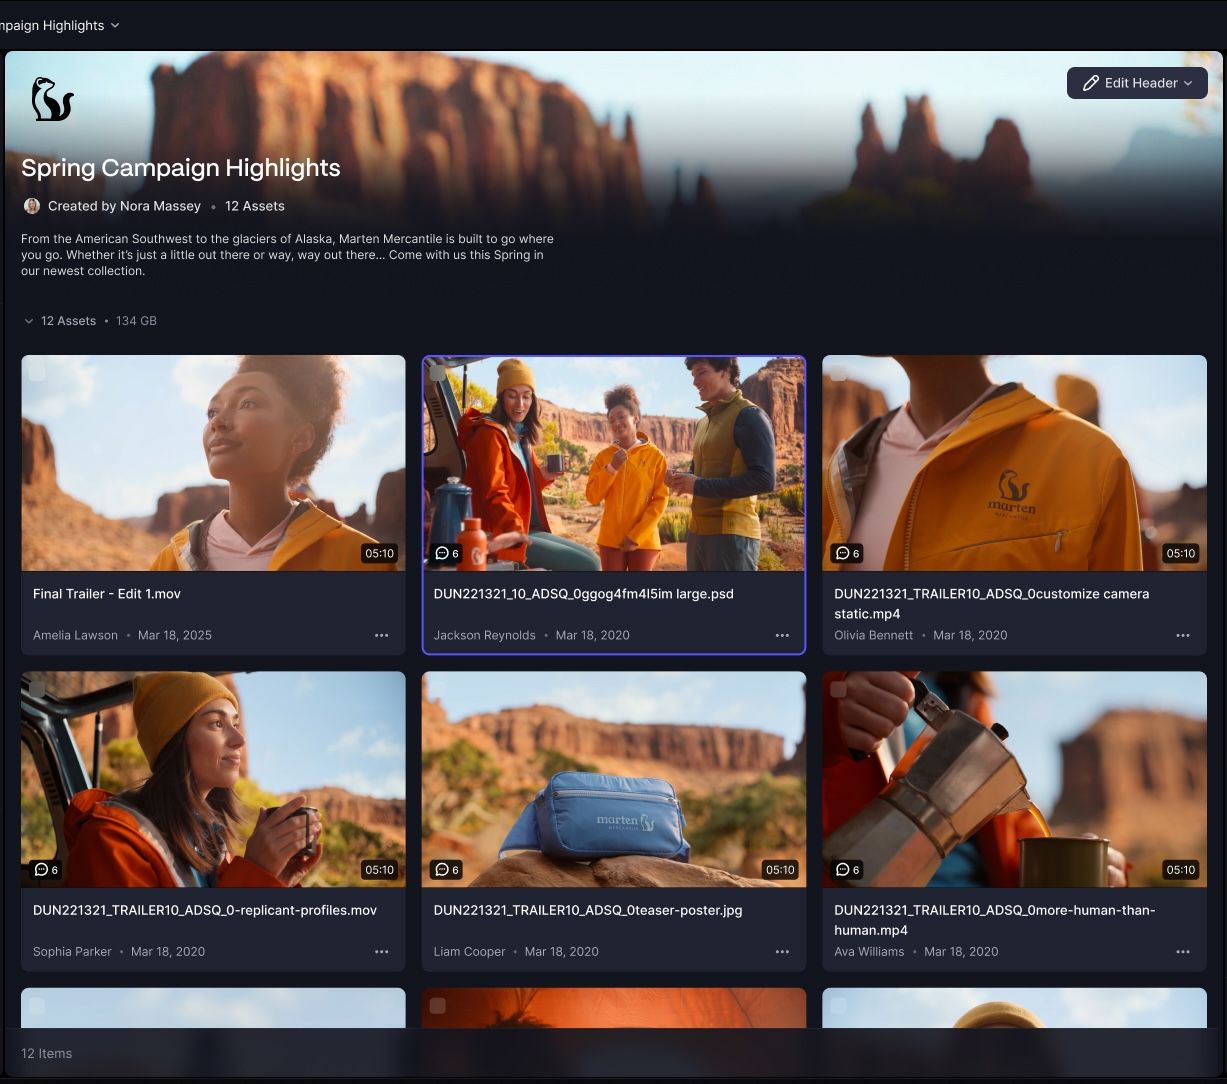View comments on the large.psd asset
This screenshot has height=1084, width=1227.
(x=447, y=553)
